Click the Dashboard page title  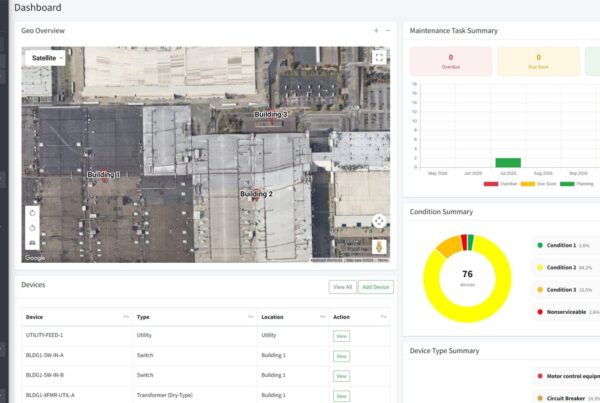38,7
